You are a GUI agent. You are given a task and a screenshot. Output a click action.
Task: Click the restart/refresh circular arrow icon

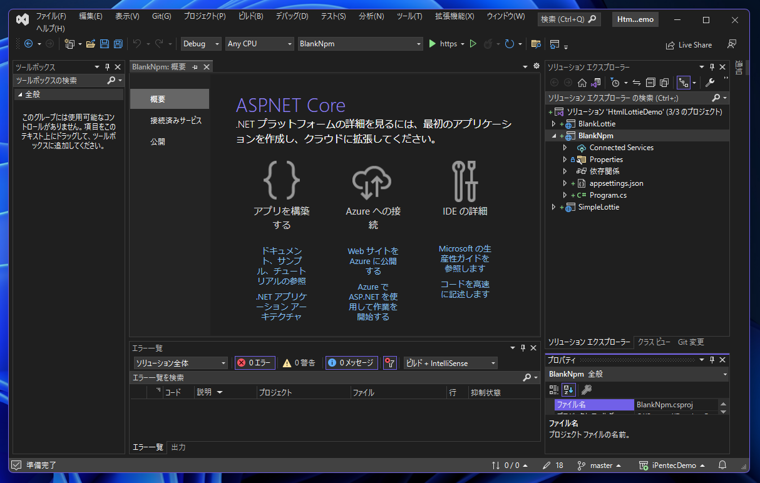(x=509, y=44)
